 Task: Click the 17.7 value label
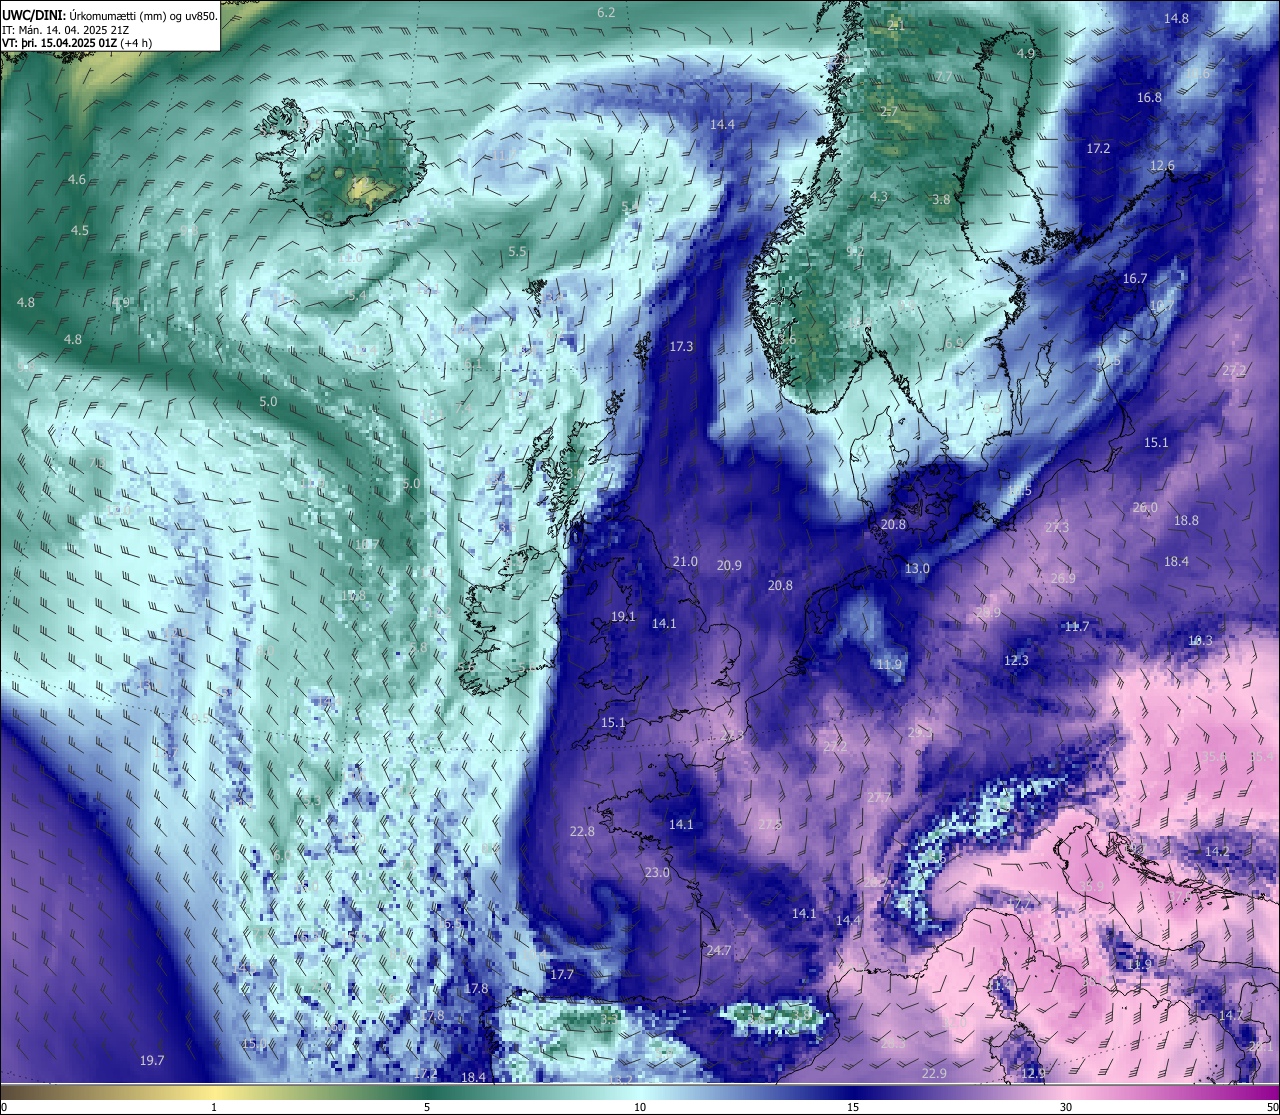(x=562, y=974)
